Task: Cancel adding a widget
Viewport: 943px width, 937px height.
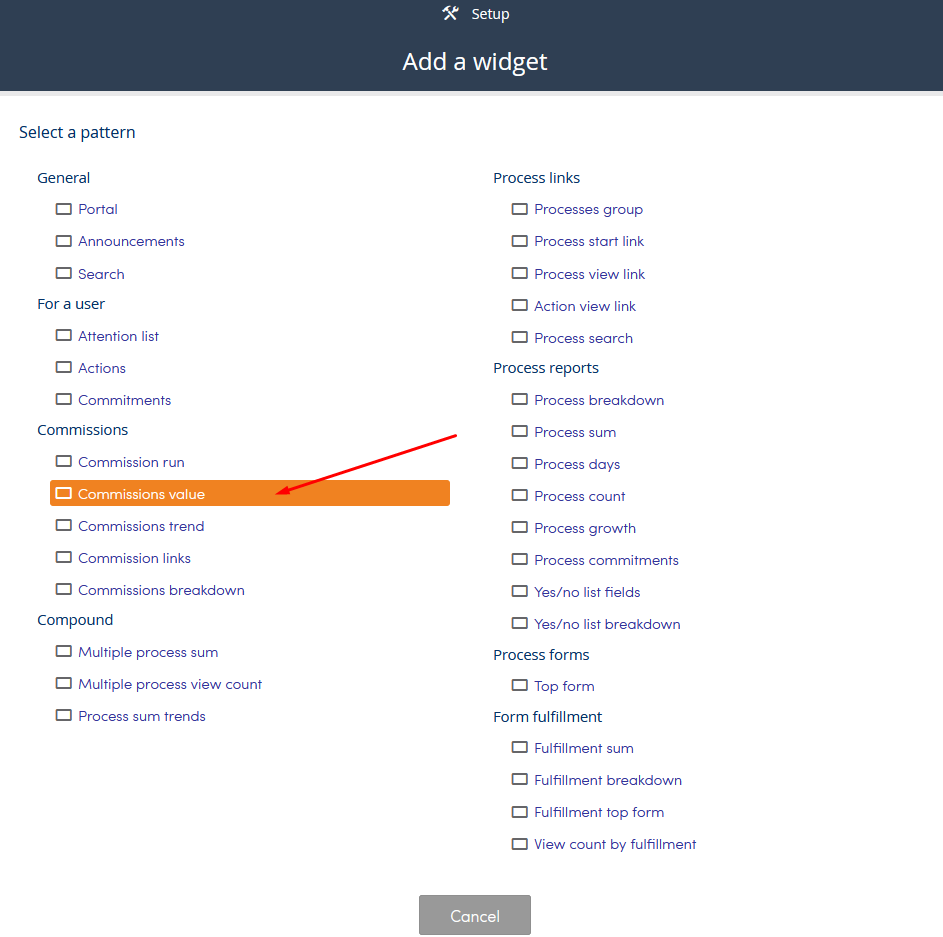Action: [x=475, y=915]
